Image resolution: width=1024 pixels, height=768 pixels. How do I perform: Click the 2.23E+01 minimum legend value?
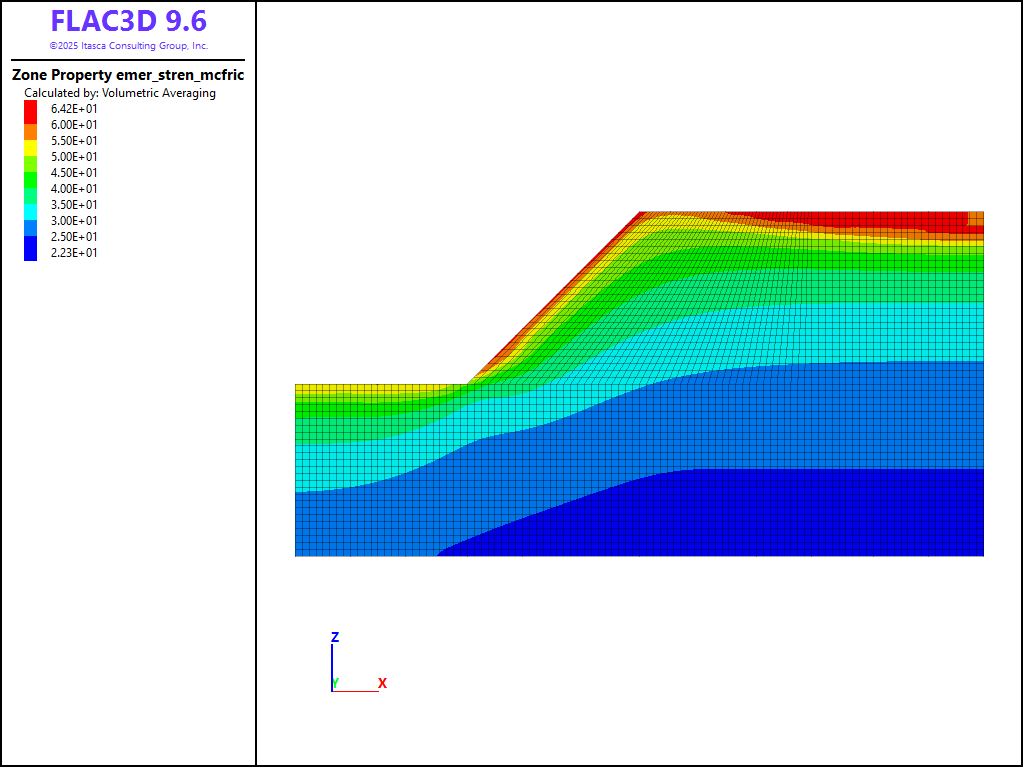coord(74,253)
